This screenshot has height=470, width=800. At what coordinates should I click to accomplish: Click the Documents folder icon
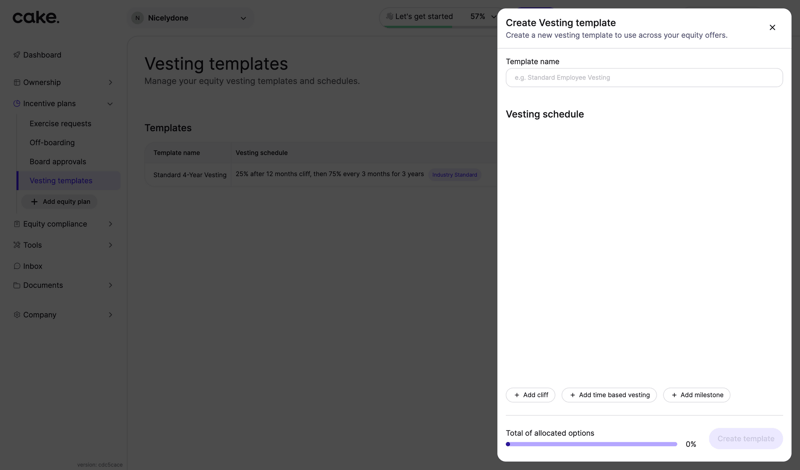(17, 286)
